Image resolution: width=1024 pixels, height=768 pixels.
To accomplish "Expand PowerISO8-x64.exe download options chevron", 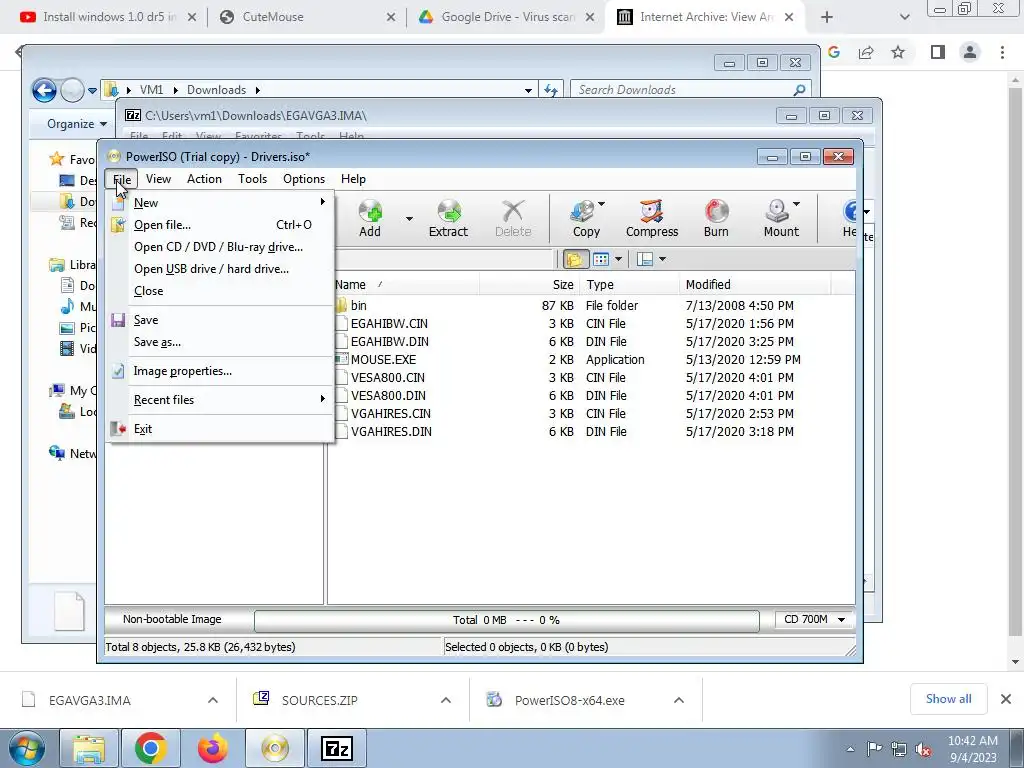I will (x=679, y=700).
